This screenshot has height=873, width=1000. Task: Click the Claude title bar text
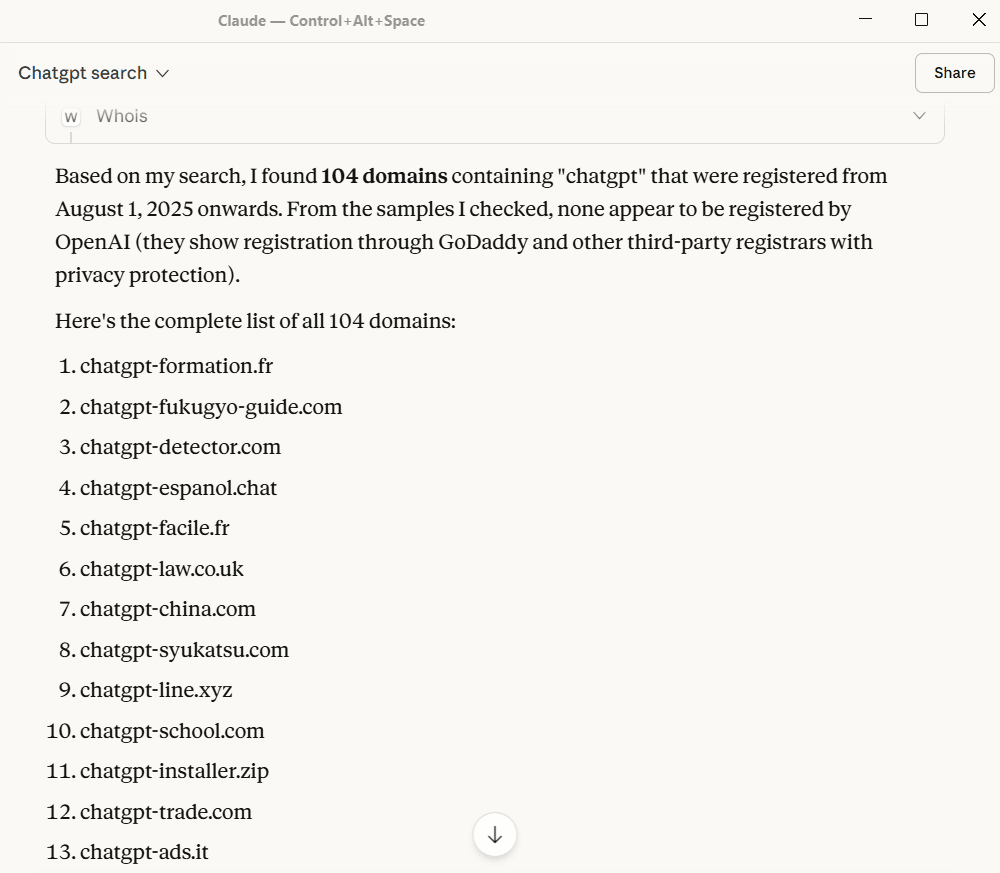coord(321,21)
